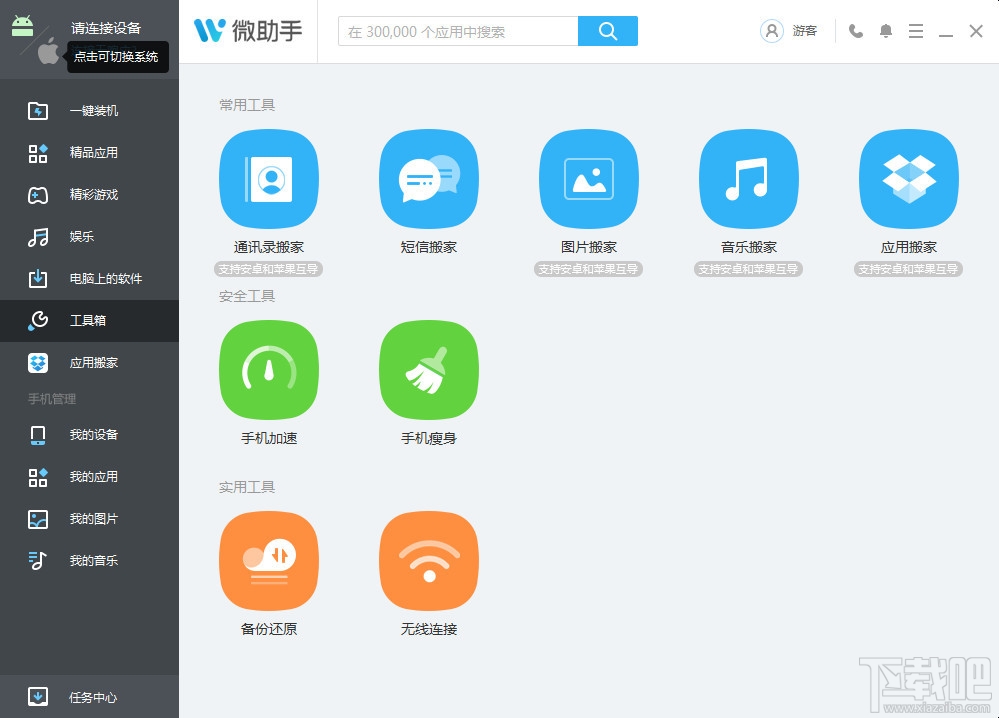Click the 音乐搬家 label text
This screenshot has width=999, height=718.
pos(749,247)
